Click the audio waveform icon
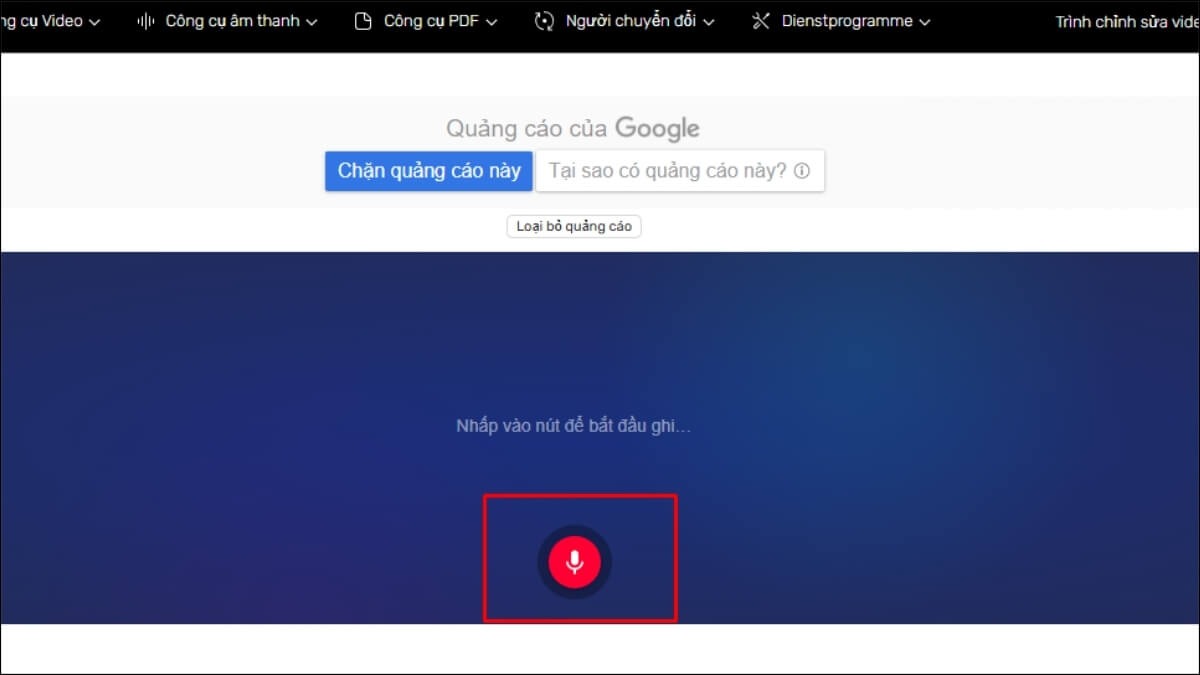This screenshot has height=675, width=1200. tap(146, 21)
